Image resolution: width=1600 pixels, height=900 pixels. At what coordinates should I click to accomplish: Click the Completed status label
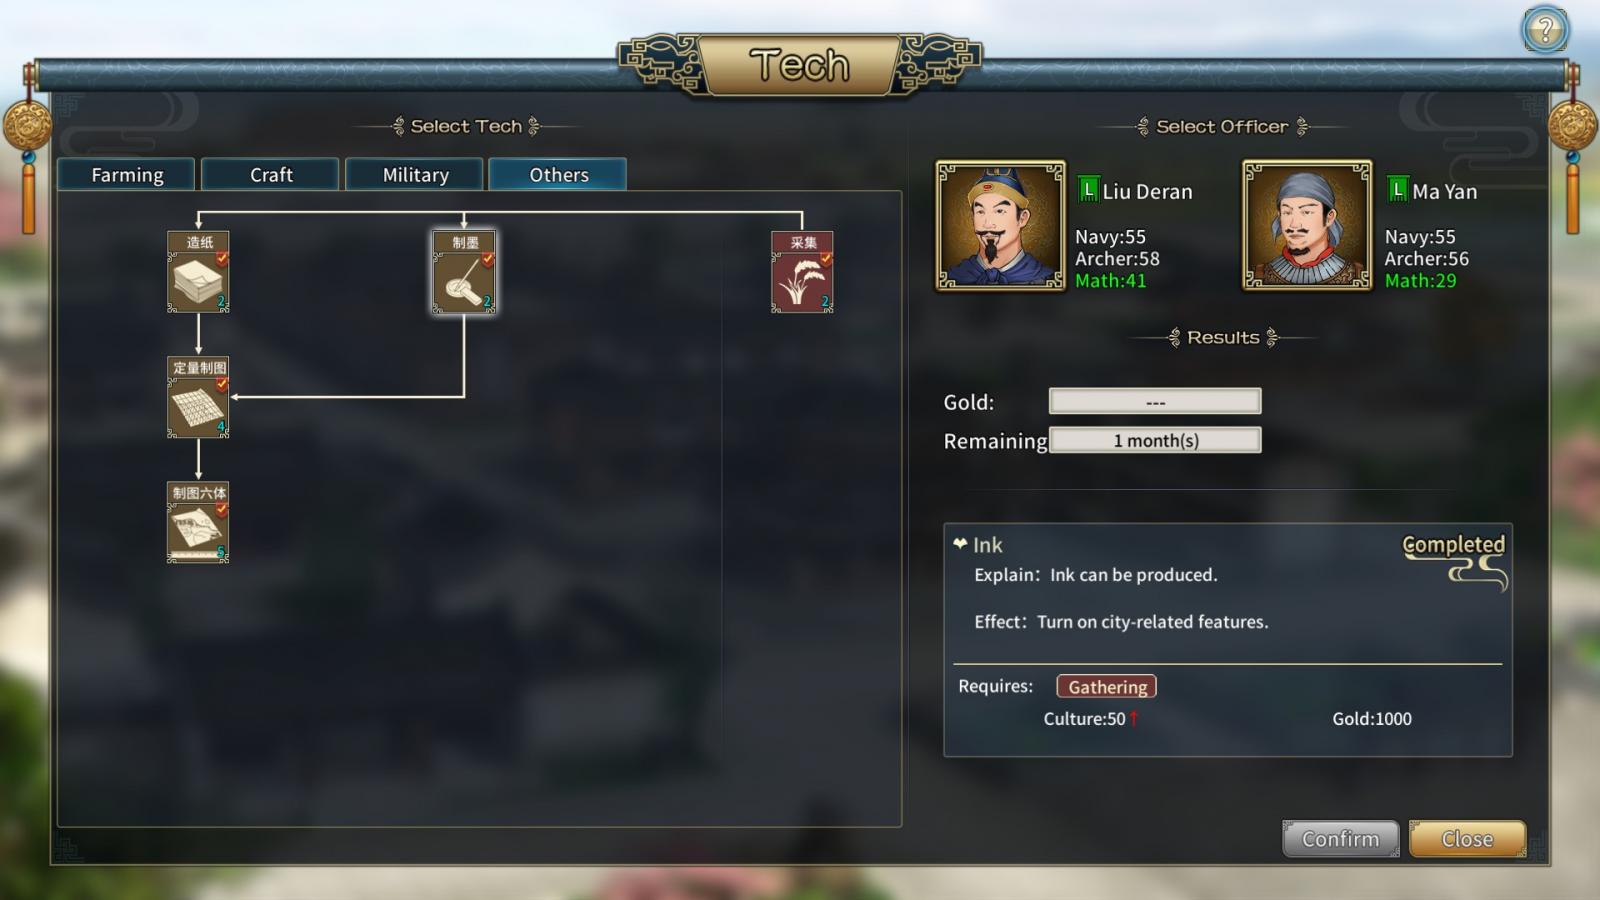point(1453,545)
